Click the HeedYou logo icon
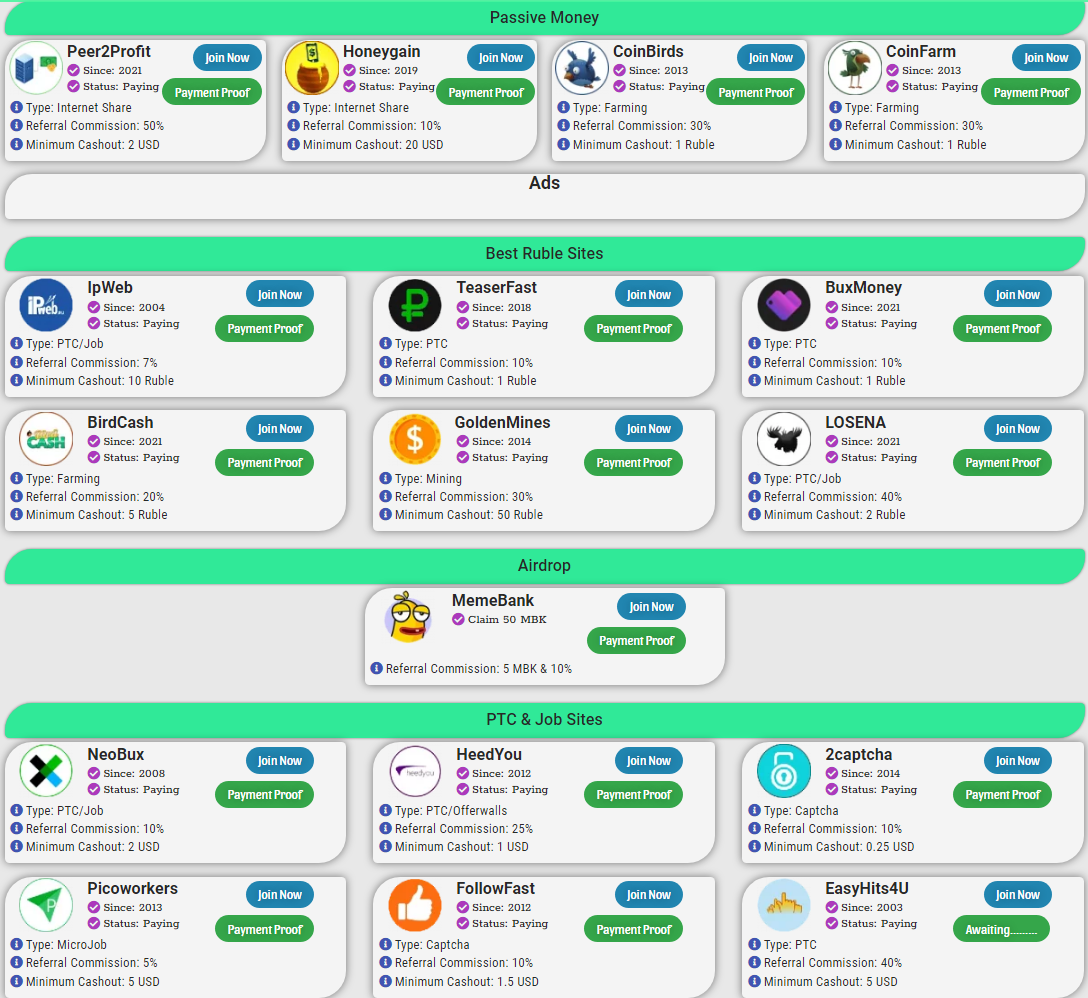 (x=415, y=771)
